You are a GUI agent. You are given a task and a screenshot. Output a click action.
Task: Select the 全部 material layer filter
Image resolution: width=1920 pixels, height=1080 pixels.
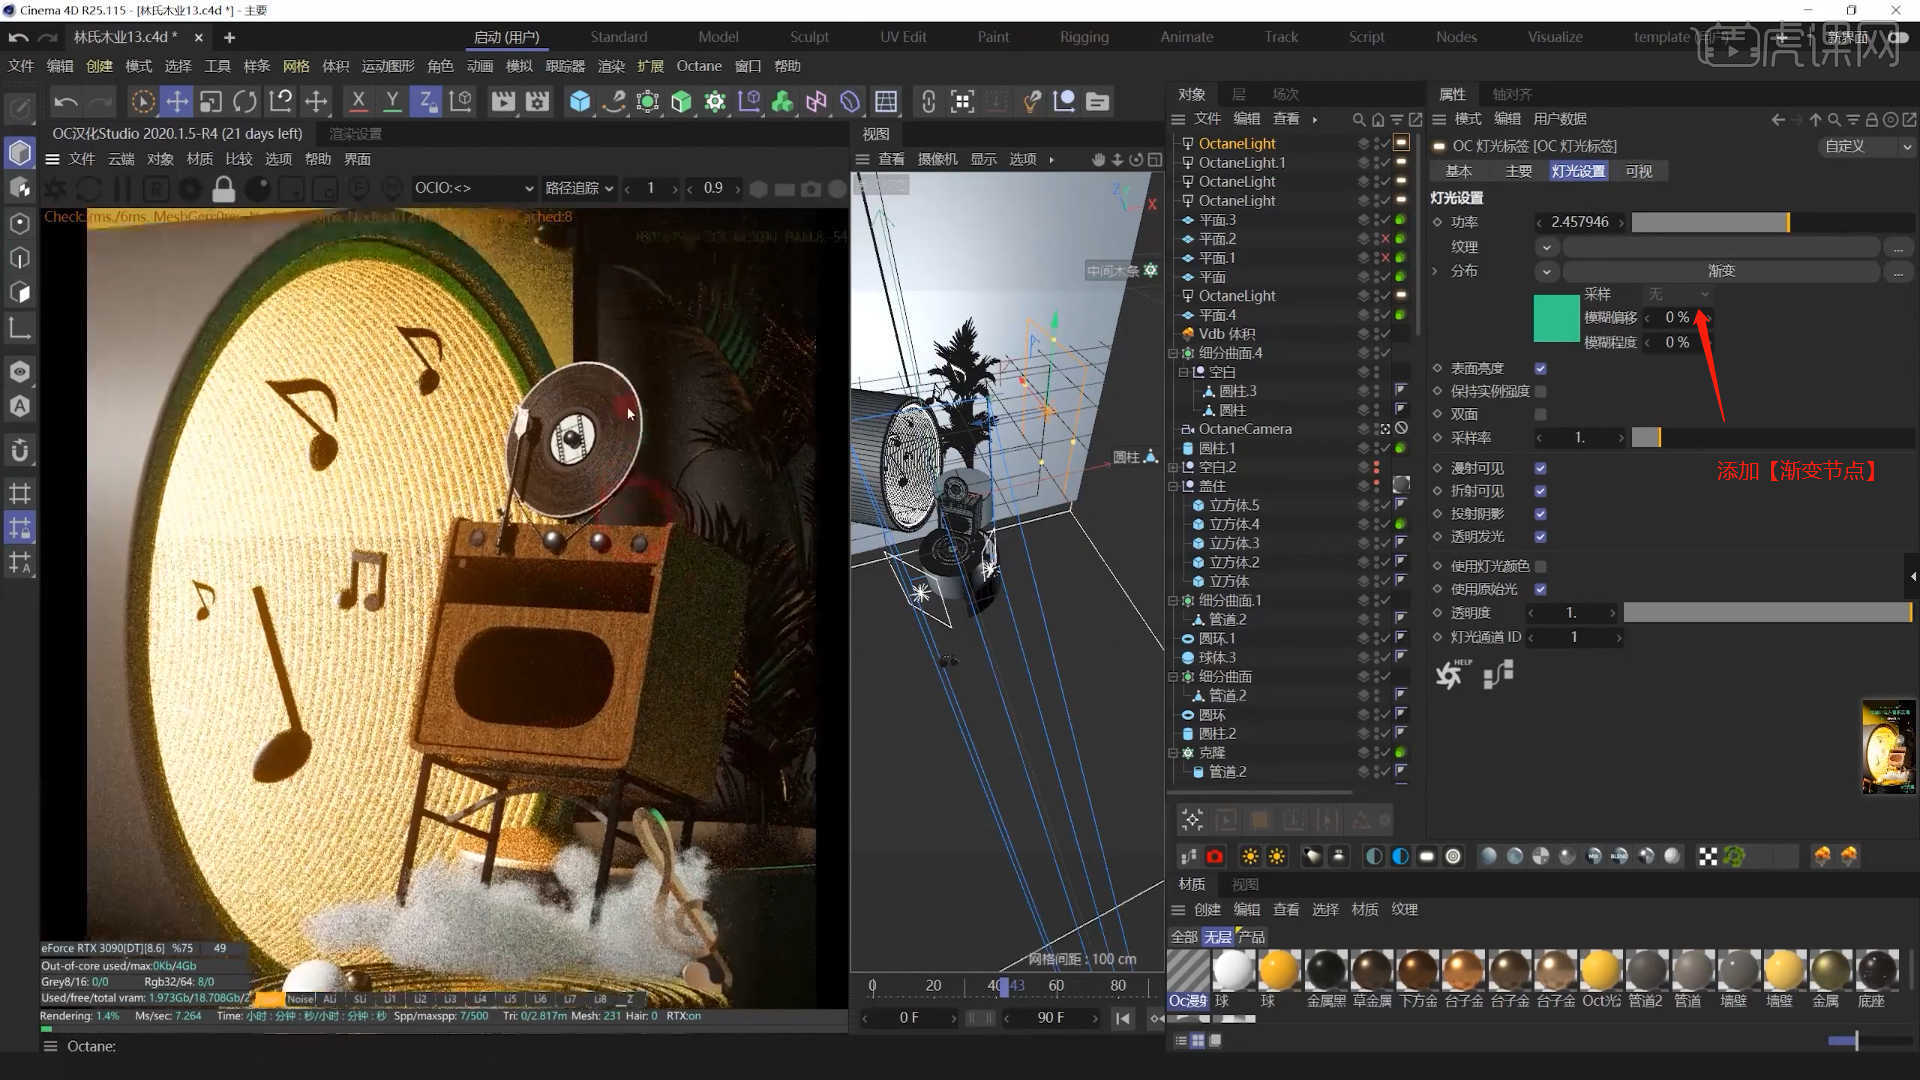pos(1184,937)
